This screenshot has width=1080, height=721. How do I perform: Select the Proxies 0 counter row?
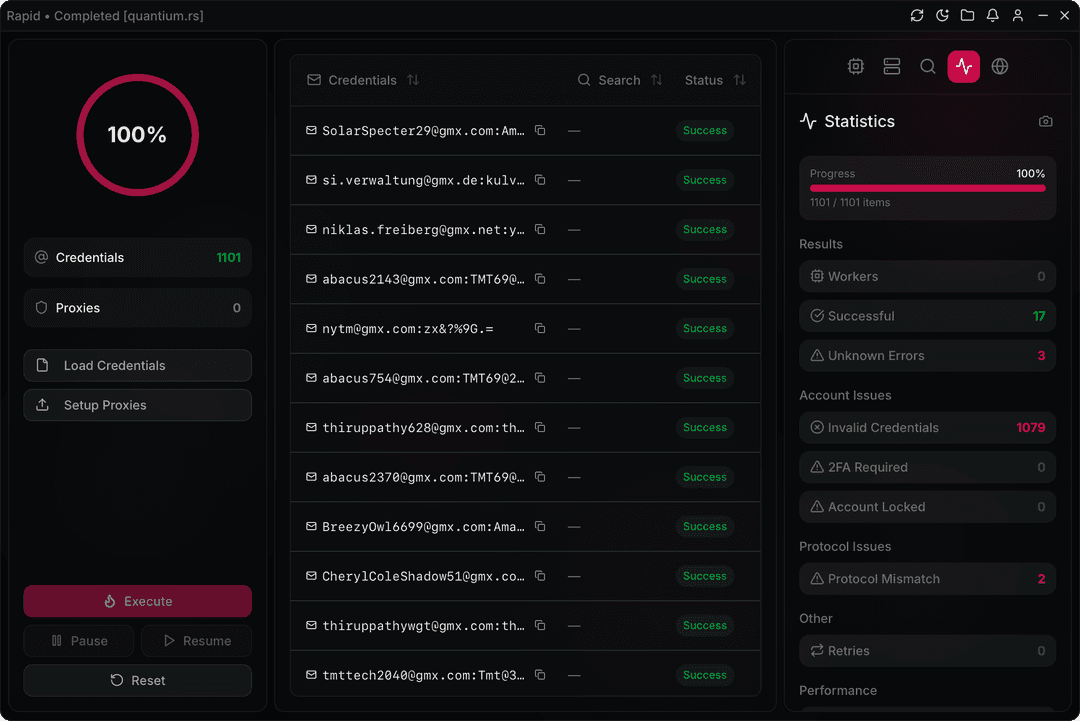coord(138,308)
